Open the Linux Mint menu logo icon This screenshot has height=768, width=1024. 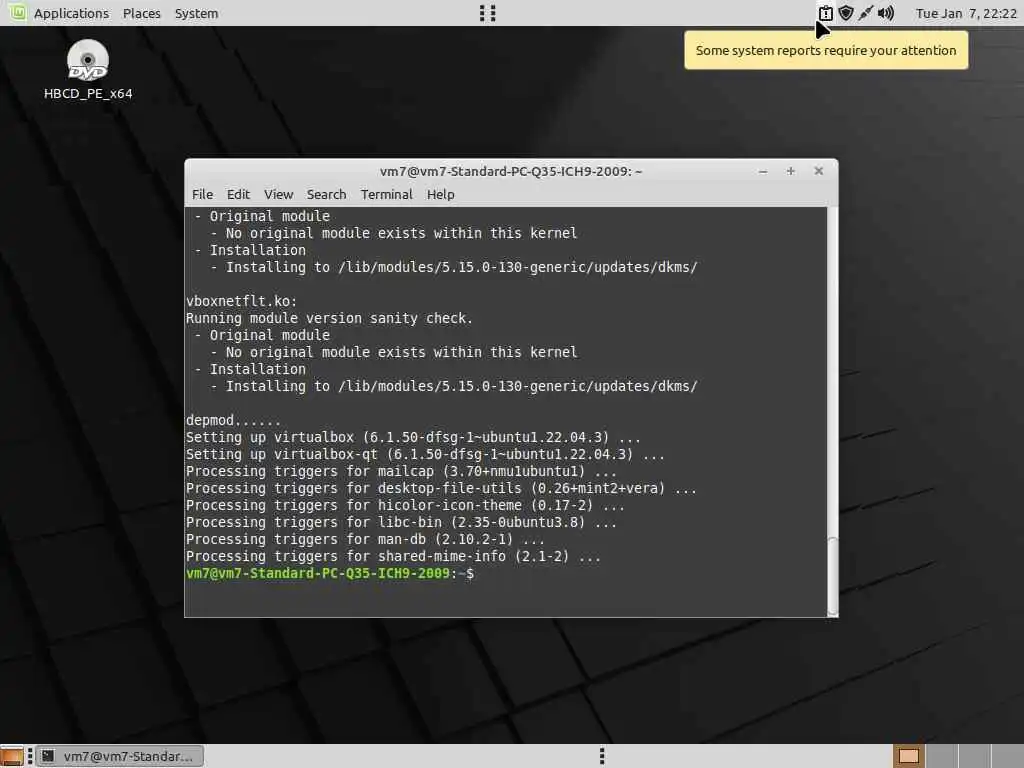[17, 12]
